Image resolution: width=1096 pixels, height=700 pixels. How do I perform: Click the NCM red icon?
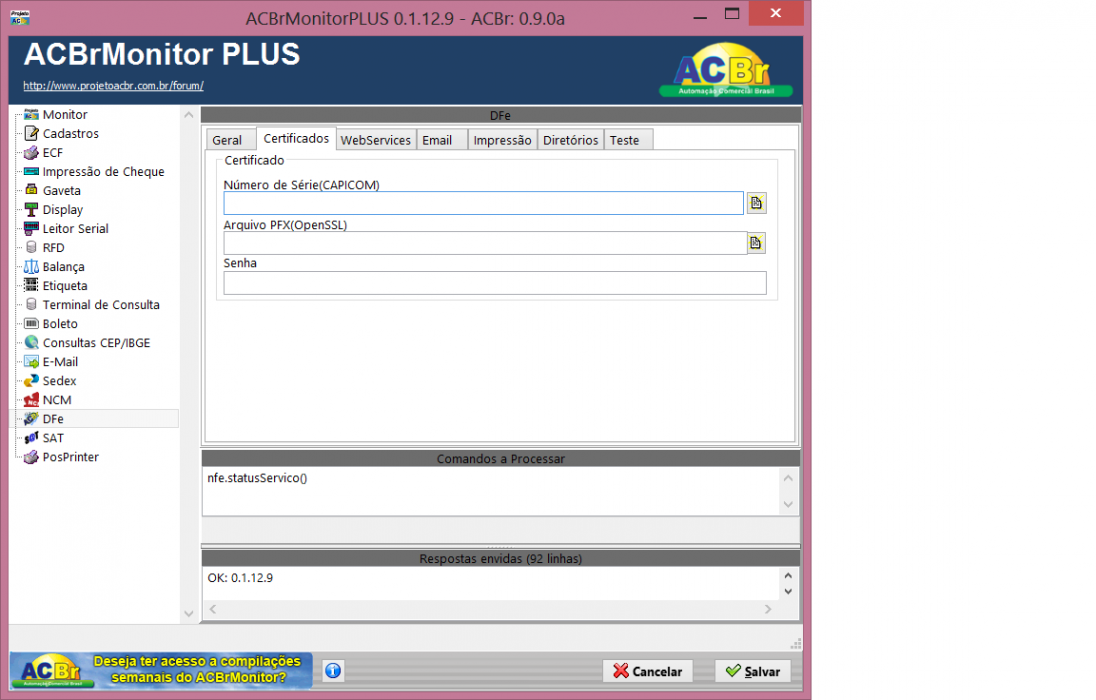click(x=31, y=399)
